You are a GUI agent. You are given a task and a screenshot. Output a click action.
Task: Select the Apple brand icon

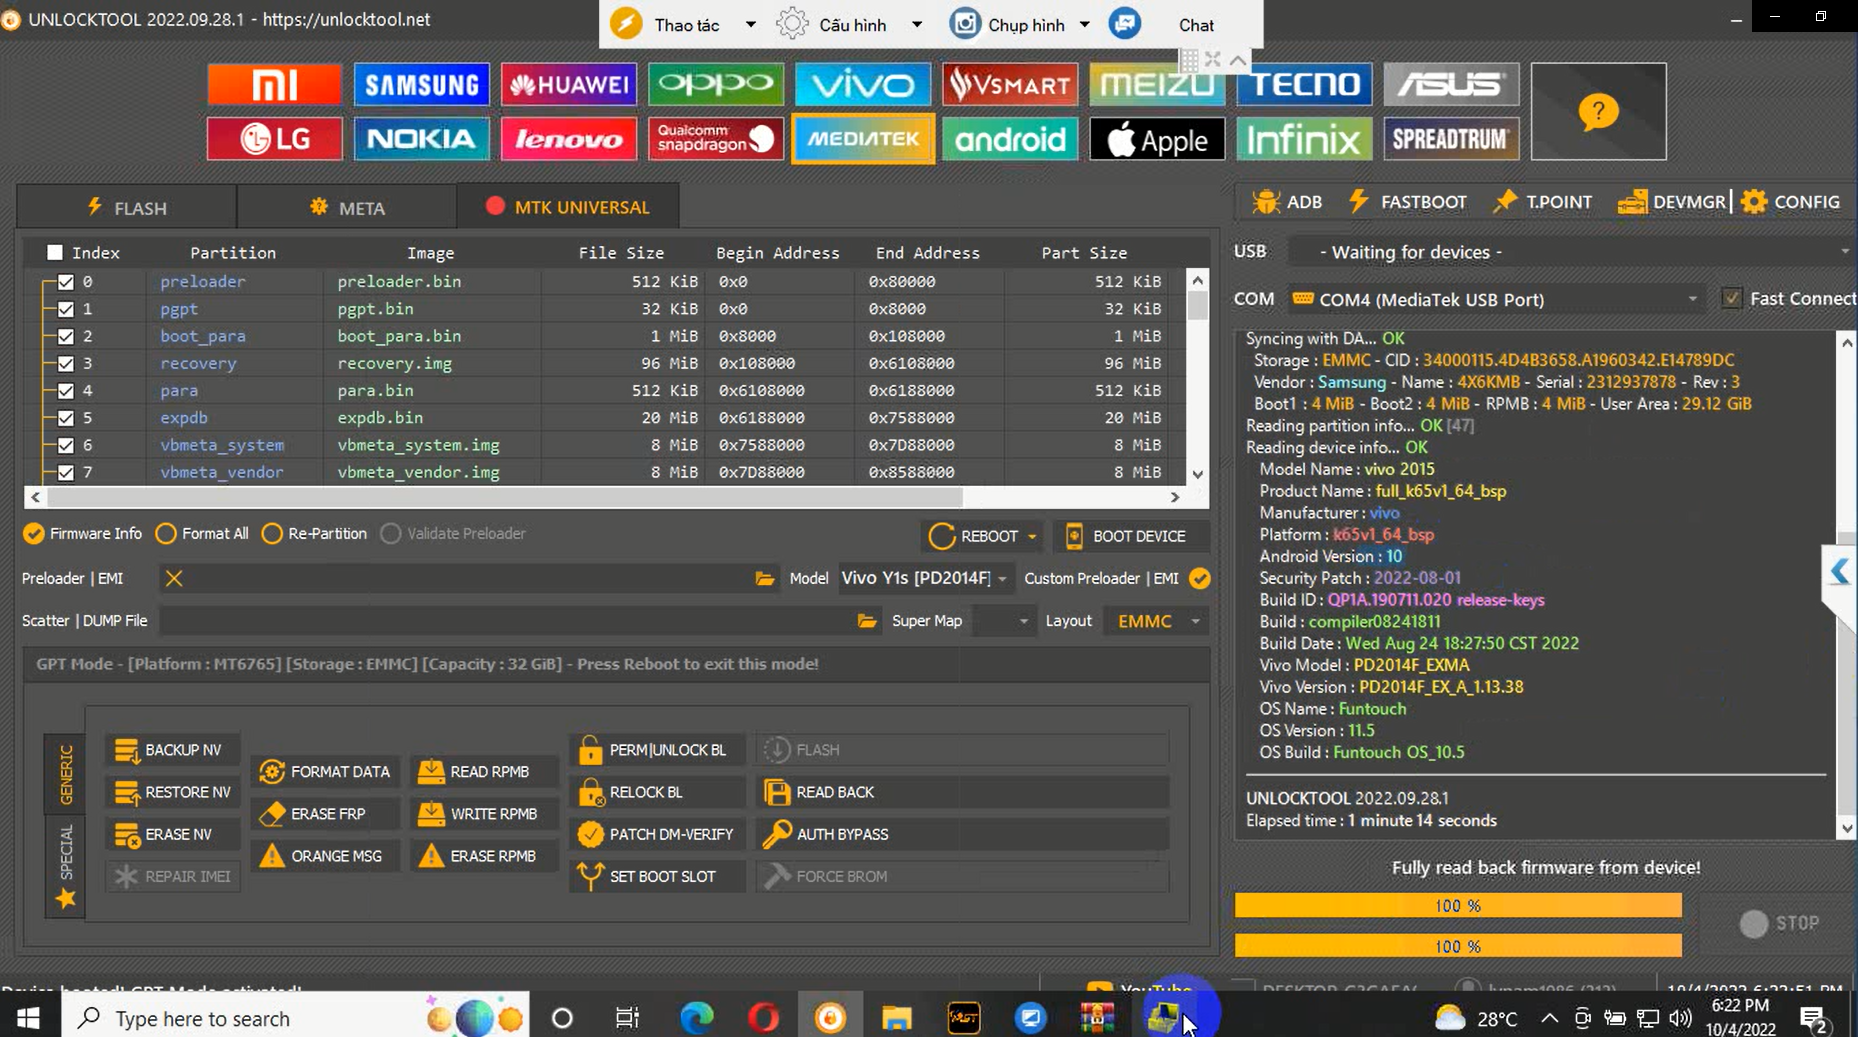1157,139
